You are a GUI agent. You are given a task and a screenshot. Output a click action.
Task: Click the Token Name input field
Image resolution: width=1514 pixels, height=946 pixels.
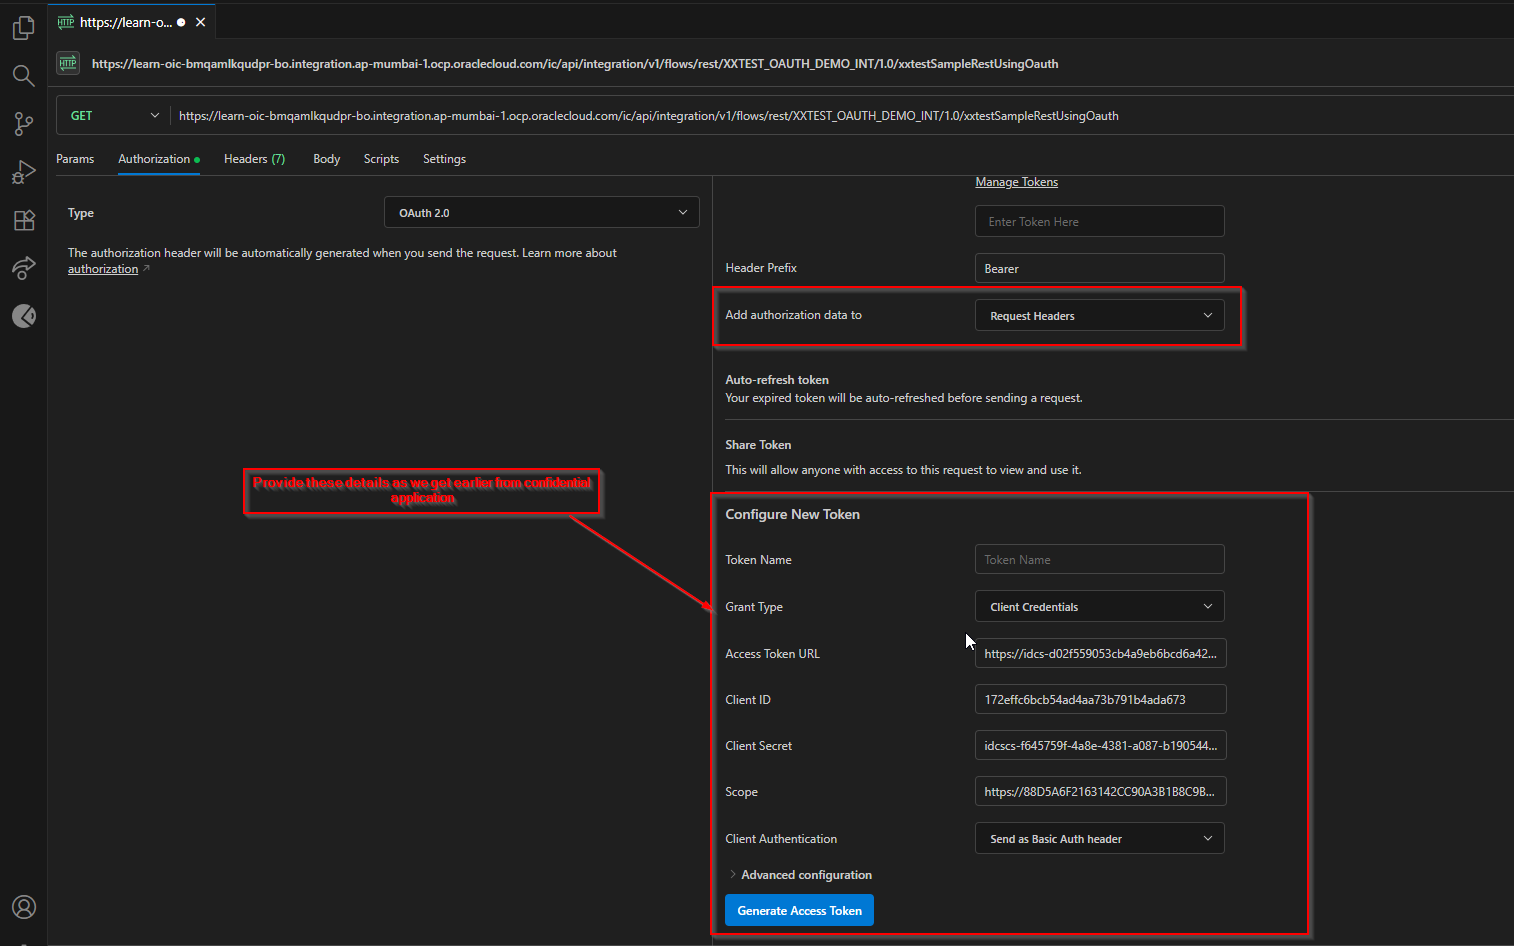click(1098, 559)
